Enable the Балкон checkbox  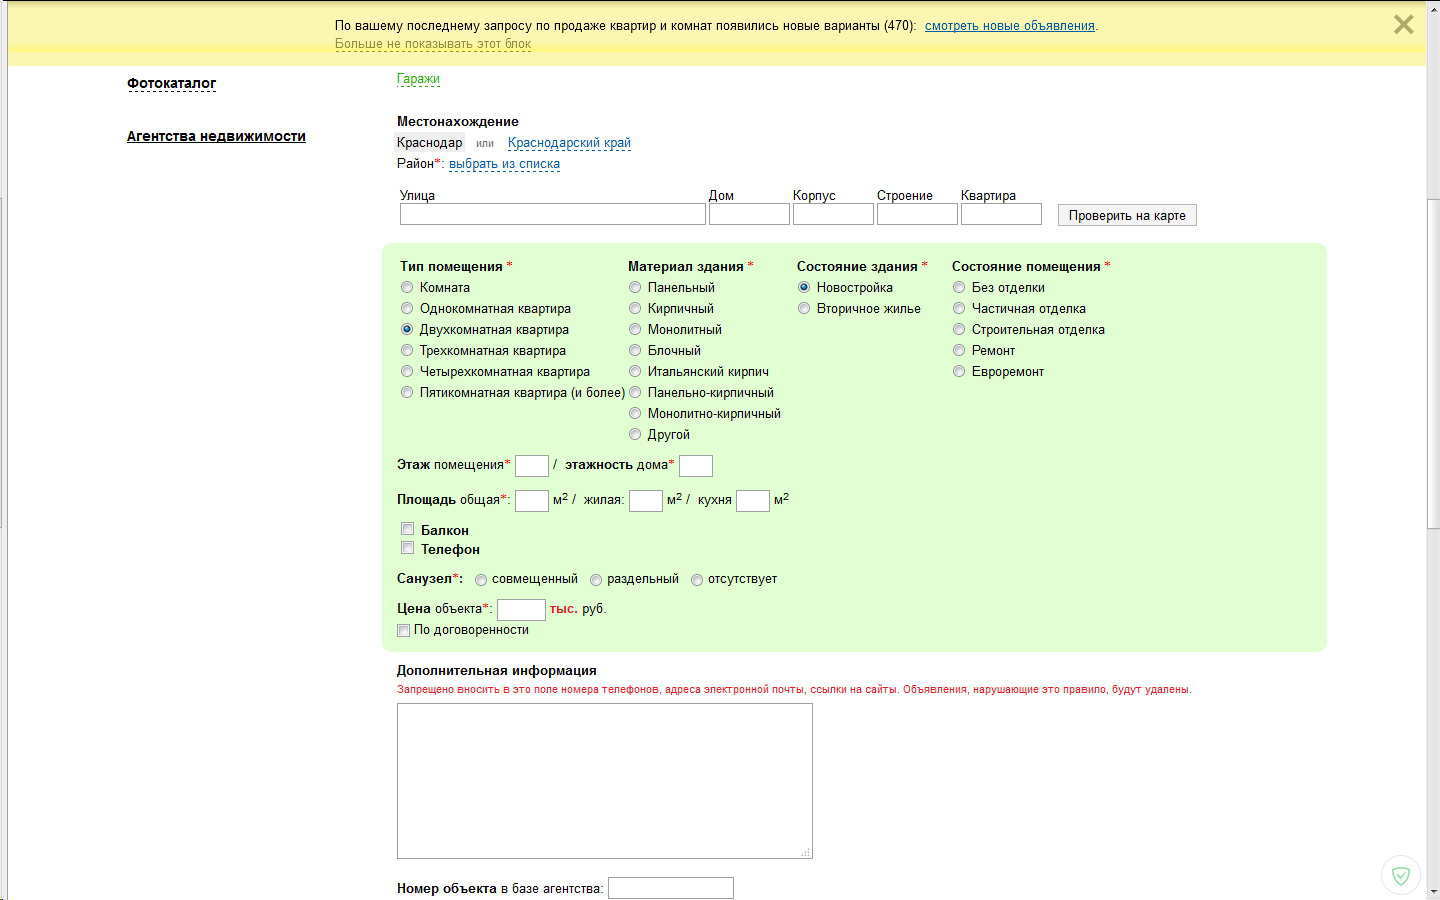407,529
